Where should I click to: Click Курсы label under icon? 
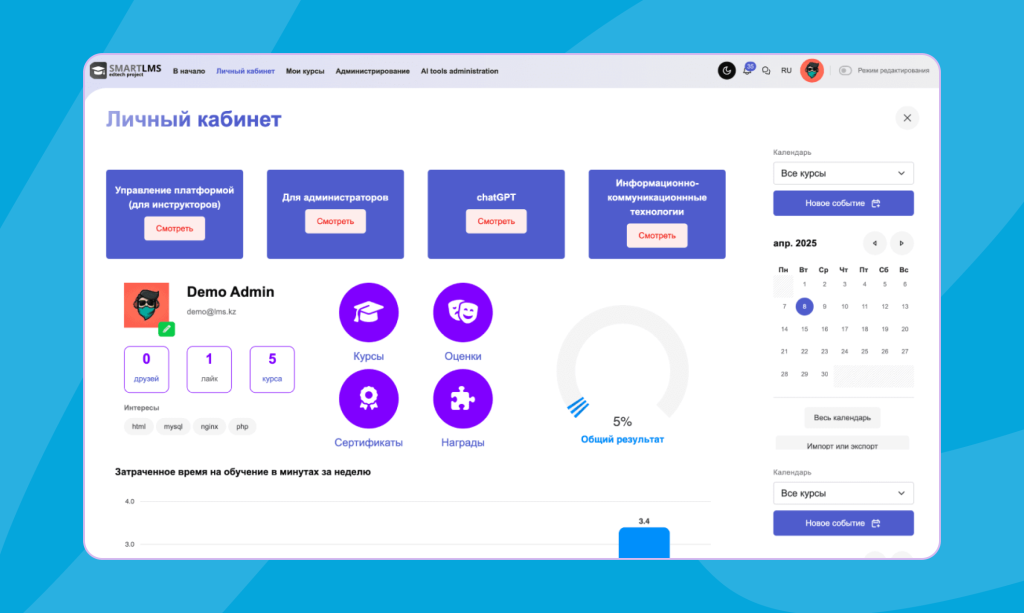pos(368,356)
